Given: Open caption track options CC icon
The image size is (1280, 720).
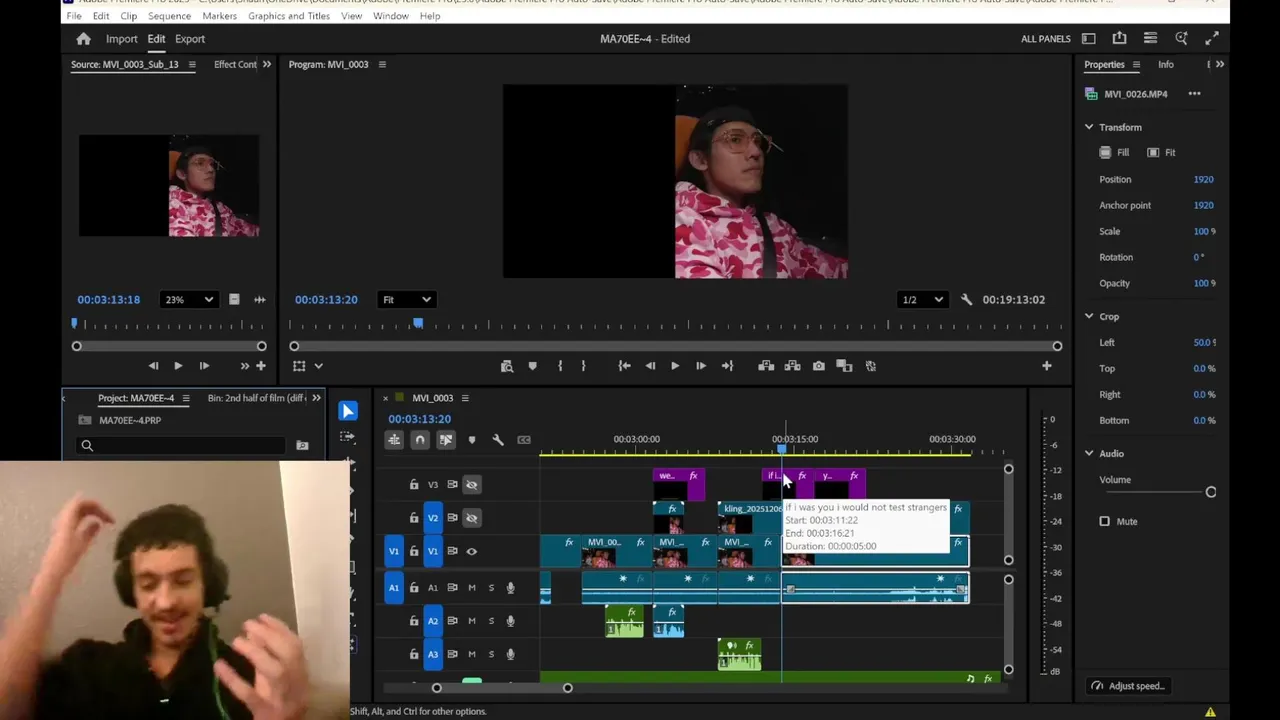Looking at the screenshot, I should [x=524, y=440].
